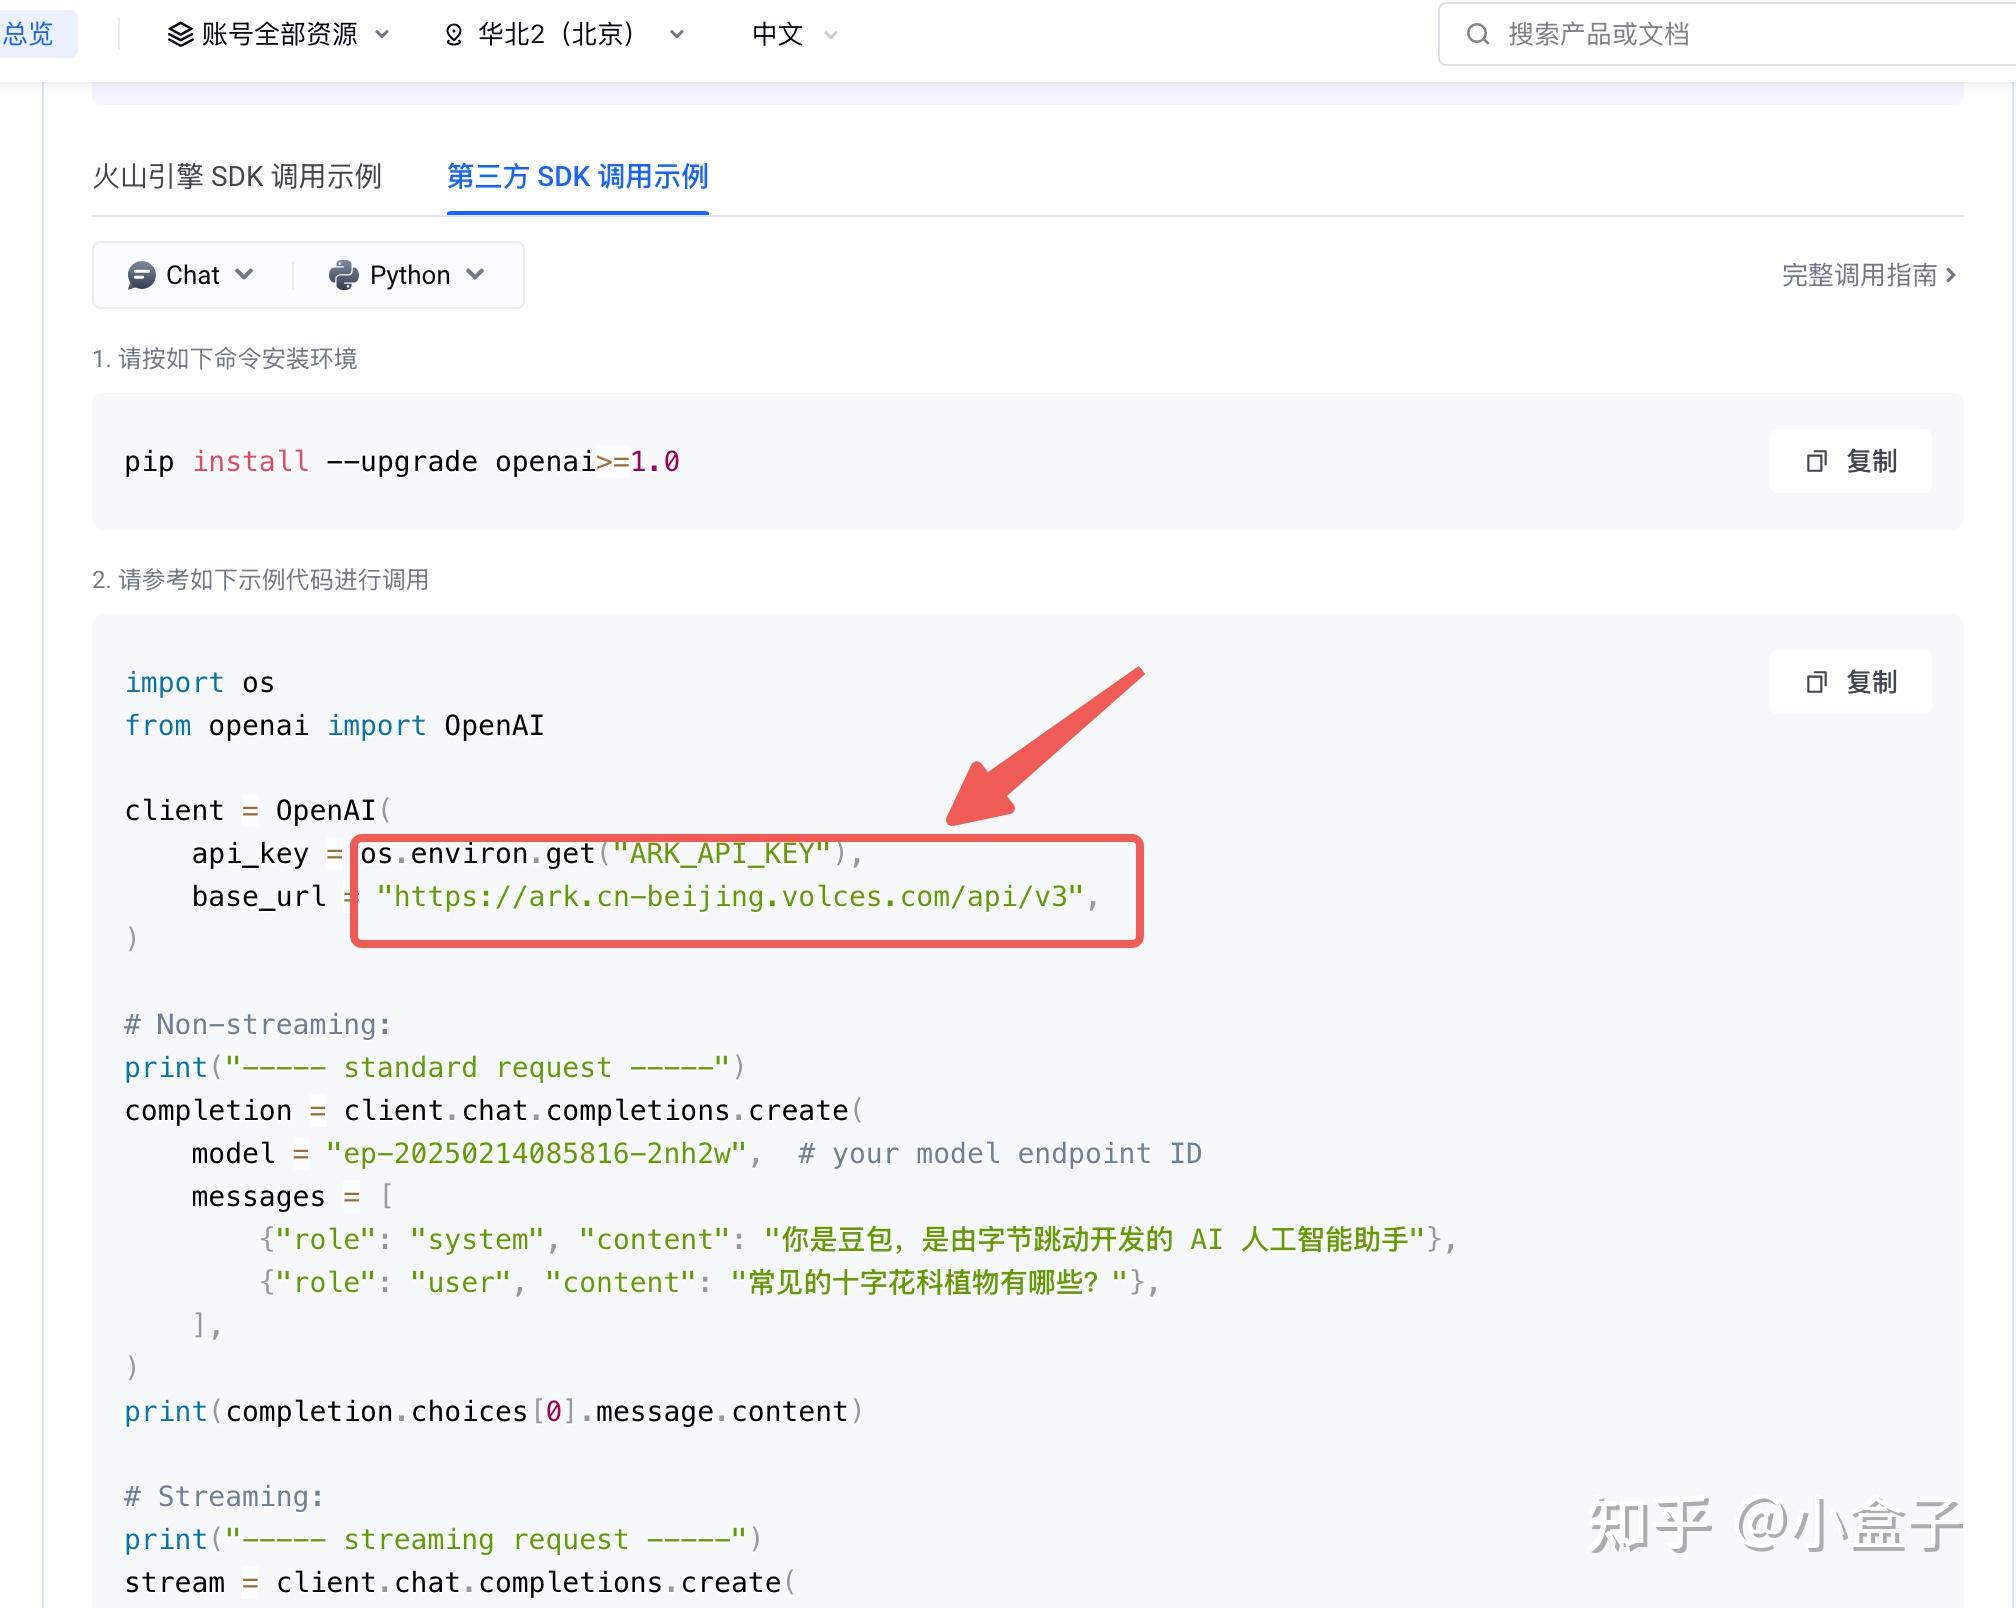Switch to 火山引擎 SDK 调用示例 tab
Screen dimensions: 2016x1608
tap(237, 177)
